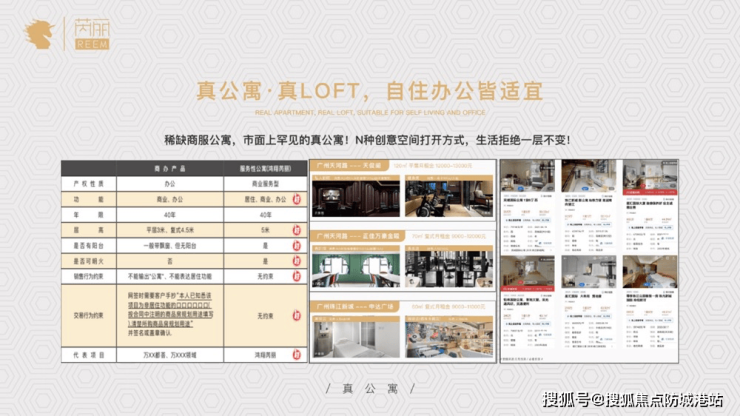Click the 好 stamp in the 交易行为约束 row

coord(296,315)
